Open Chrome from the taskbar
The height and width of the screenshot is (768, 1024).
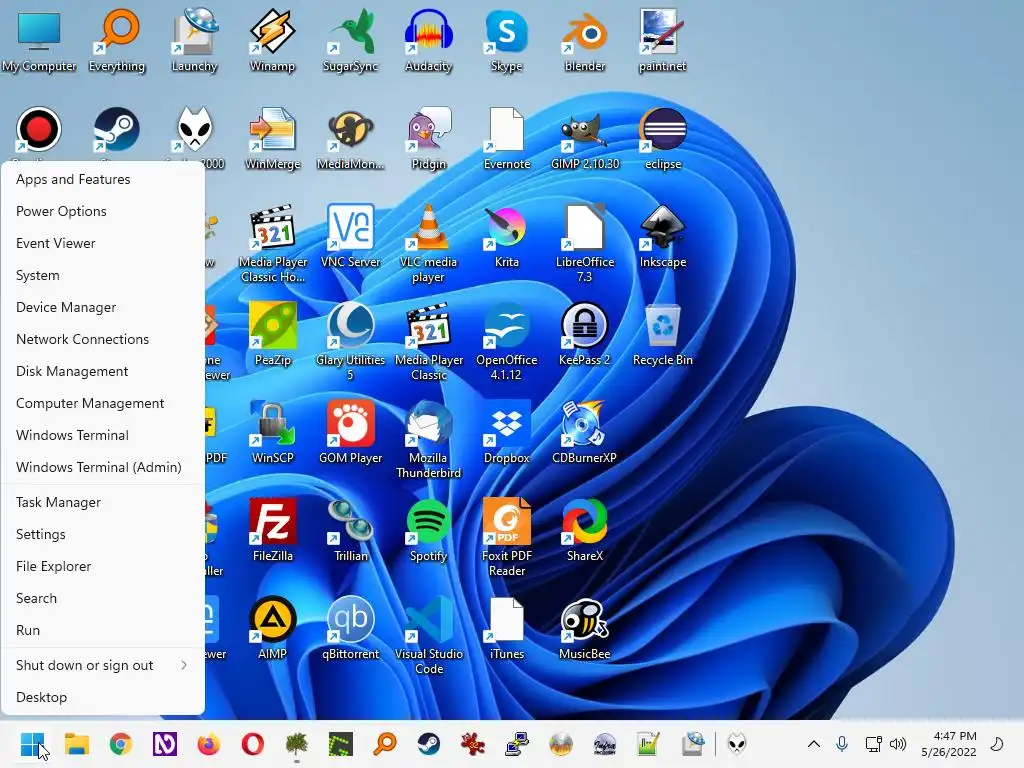pyautogui.click(x=121, y=744)
